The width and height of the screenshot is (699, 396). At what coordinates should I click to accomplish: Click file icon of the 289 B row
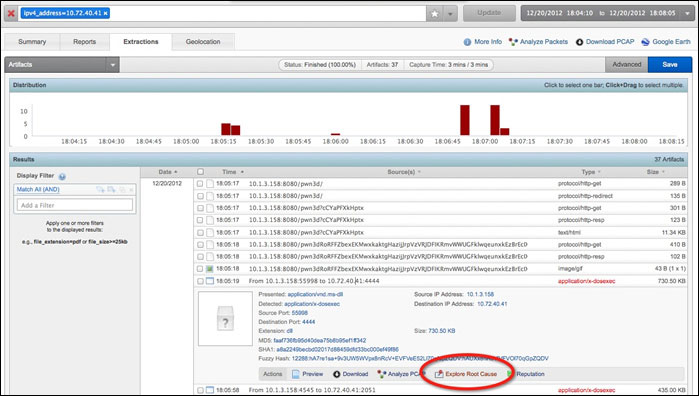210,183
